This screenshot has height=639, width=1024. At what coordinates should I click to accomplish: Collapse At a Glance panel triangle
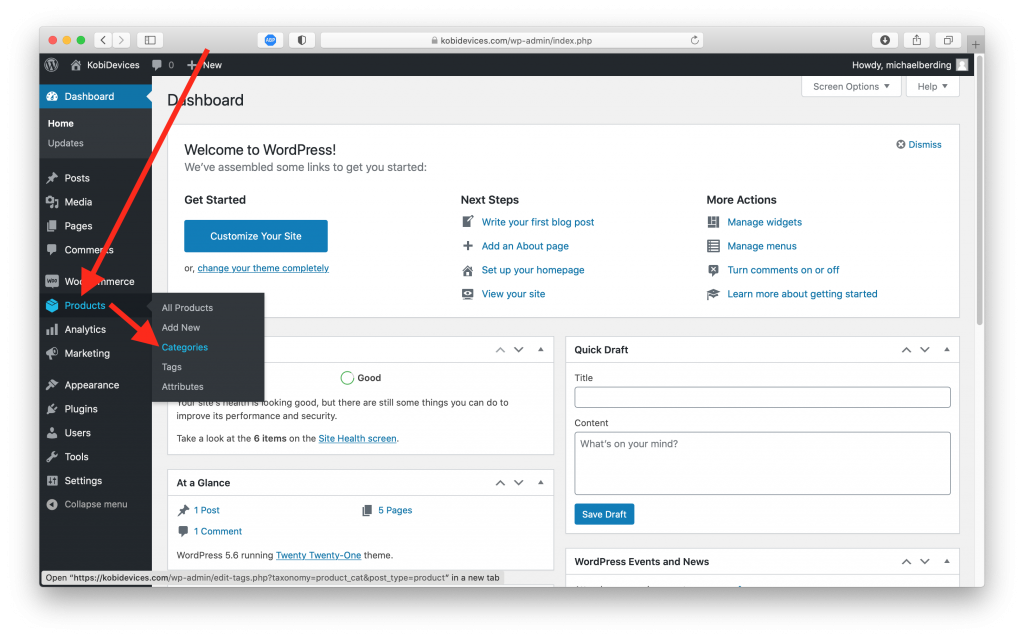click(x=541, y=482)
